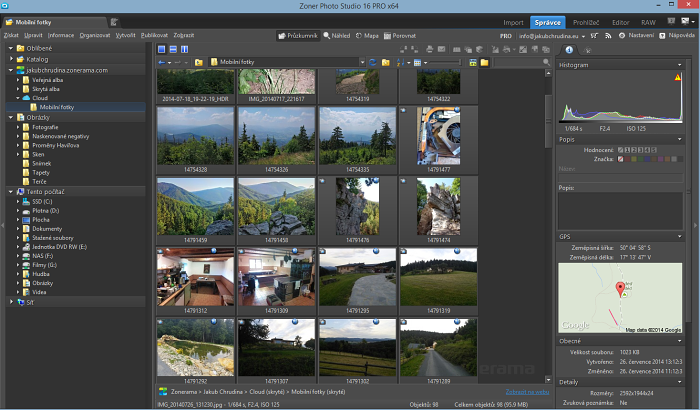Open the Získat menu

pyautogui.click(x=11, y=35)
